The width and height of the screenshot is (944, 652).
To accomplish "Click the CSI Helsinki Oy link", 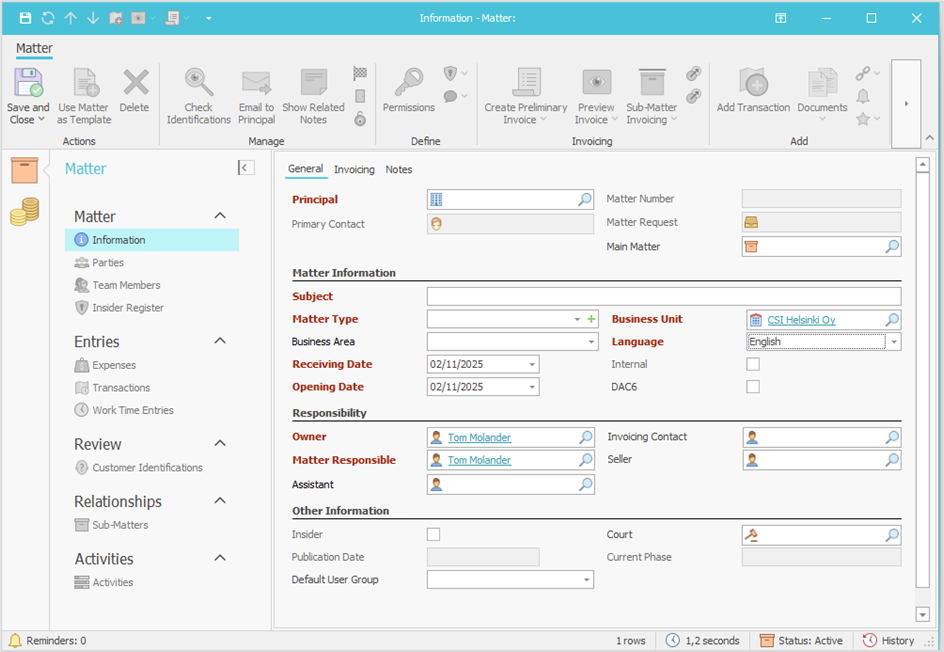I will point(801,320).
